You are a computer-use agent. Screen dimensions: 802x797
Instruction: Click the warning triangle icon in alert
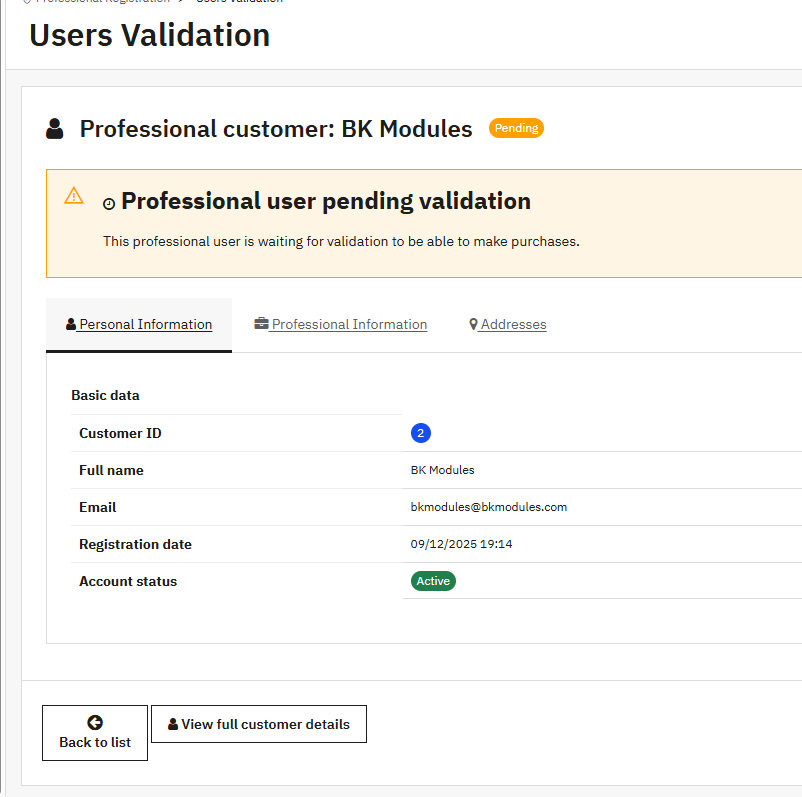coord(74,196)
